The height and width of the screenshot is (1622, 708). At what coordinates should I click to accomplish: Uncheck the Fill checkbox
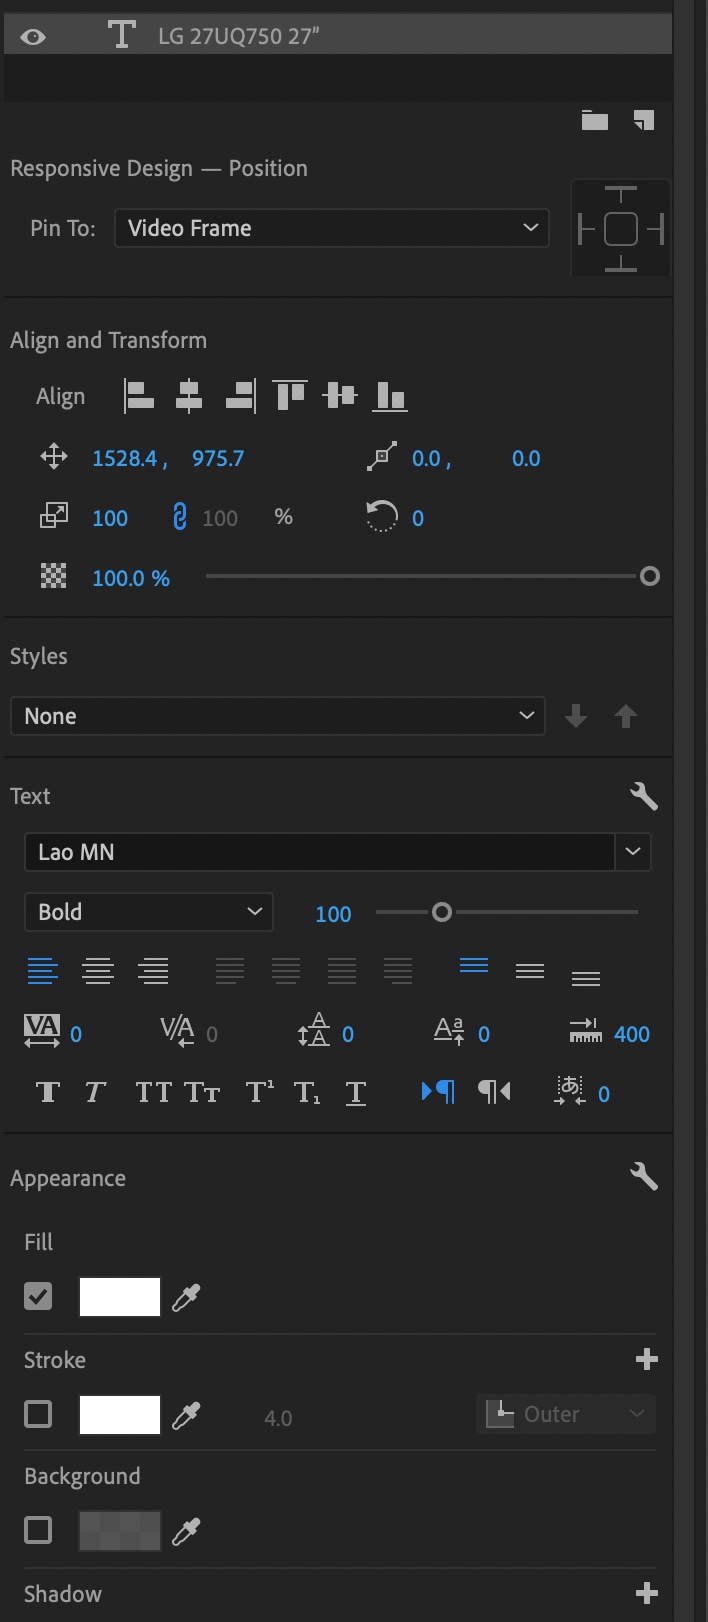[x=38, y=1297]
